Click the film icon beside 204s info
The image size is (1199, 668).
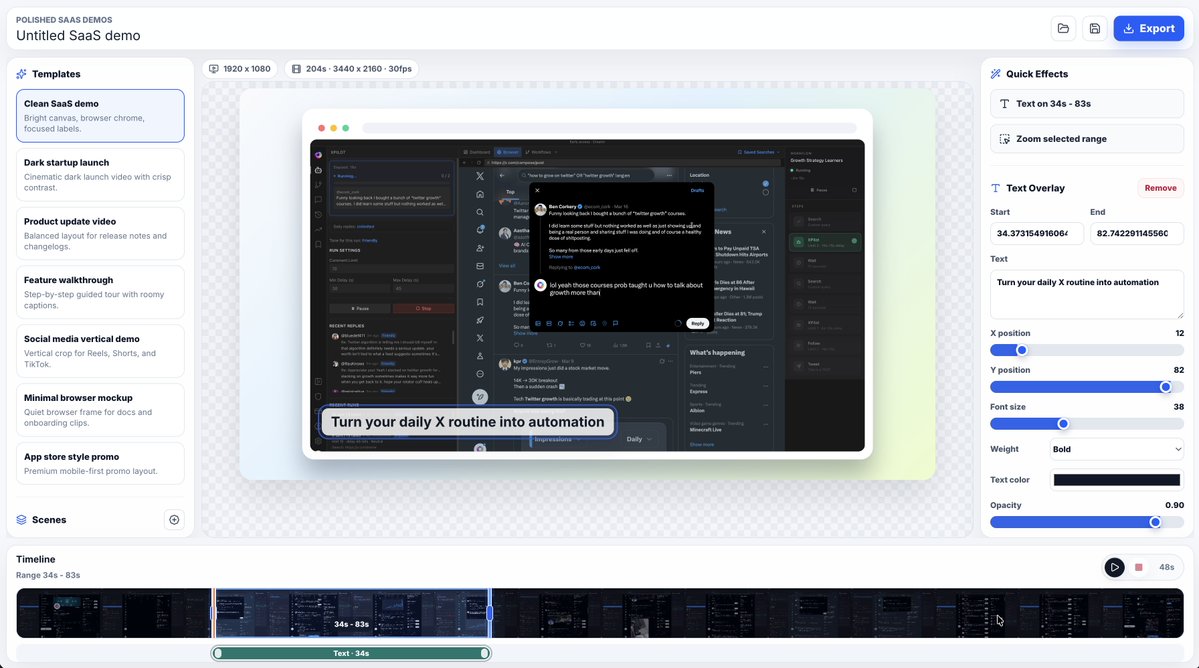(296, 69)
